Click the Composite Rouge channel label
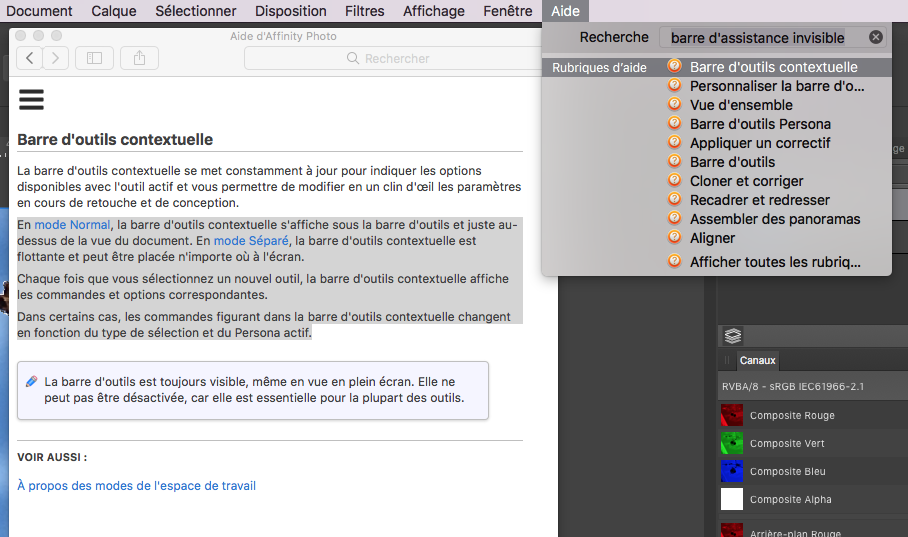 click(792, 415)
